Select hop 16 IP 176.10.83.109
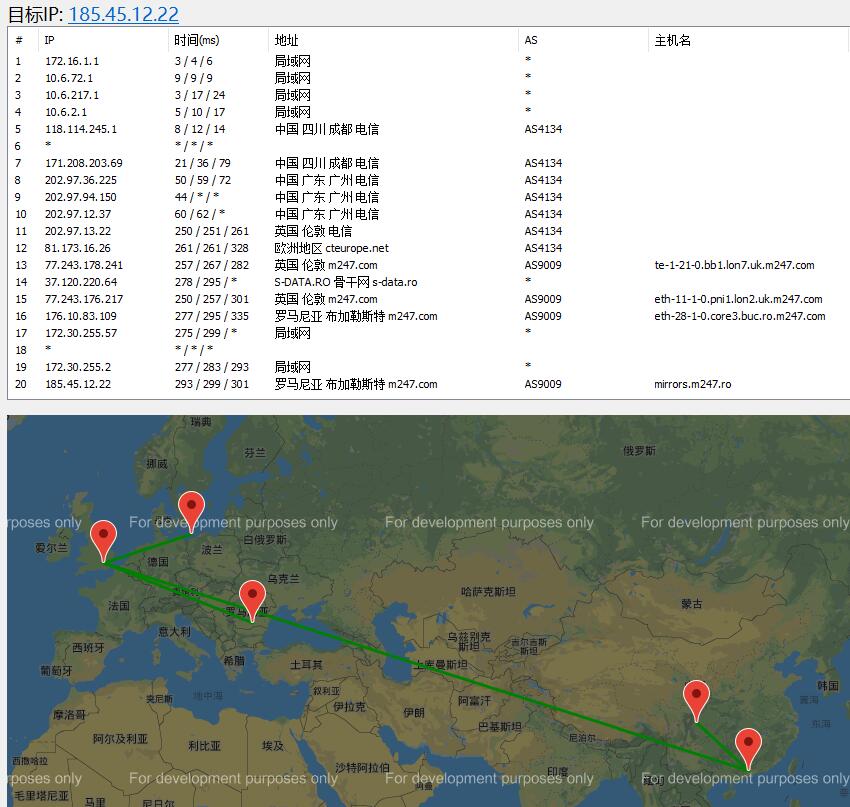The width and height of the screenshot is (850, 807). 81,316
